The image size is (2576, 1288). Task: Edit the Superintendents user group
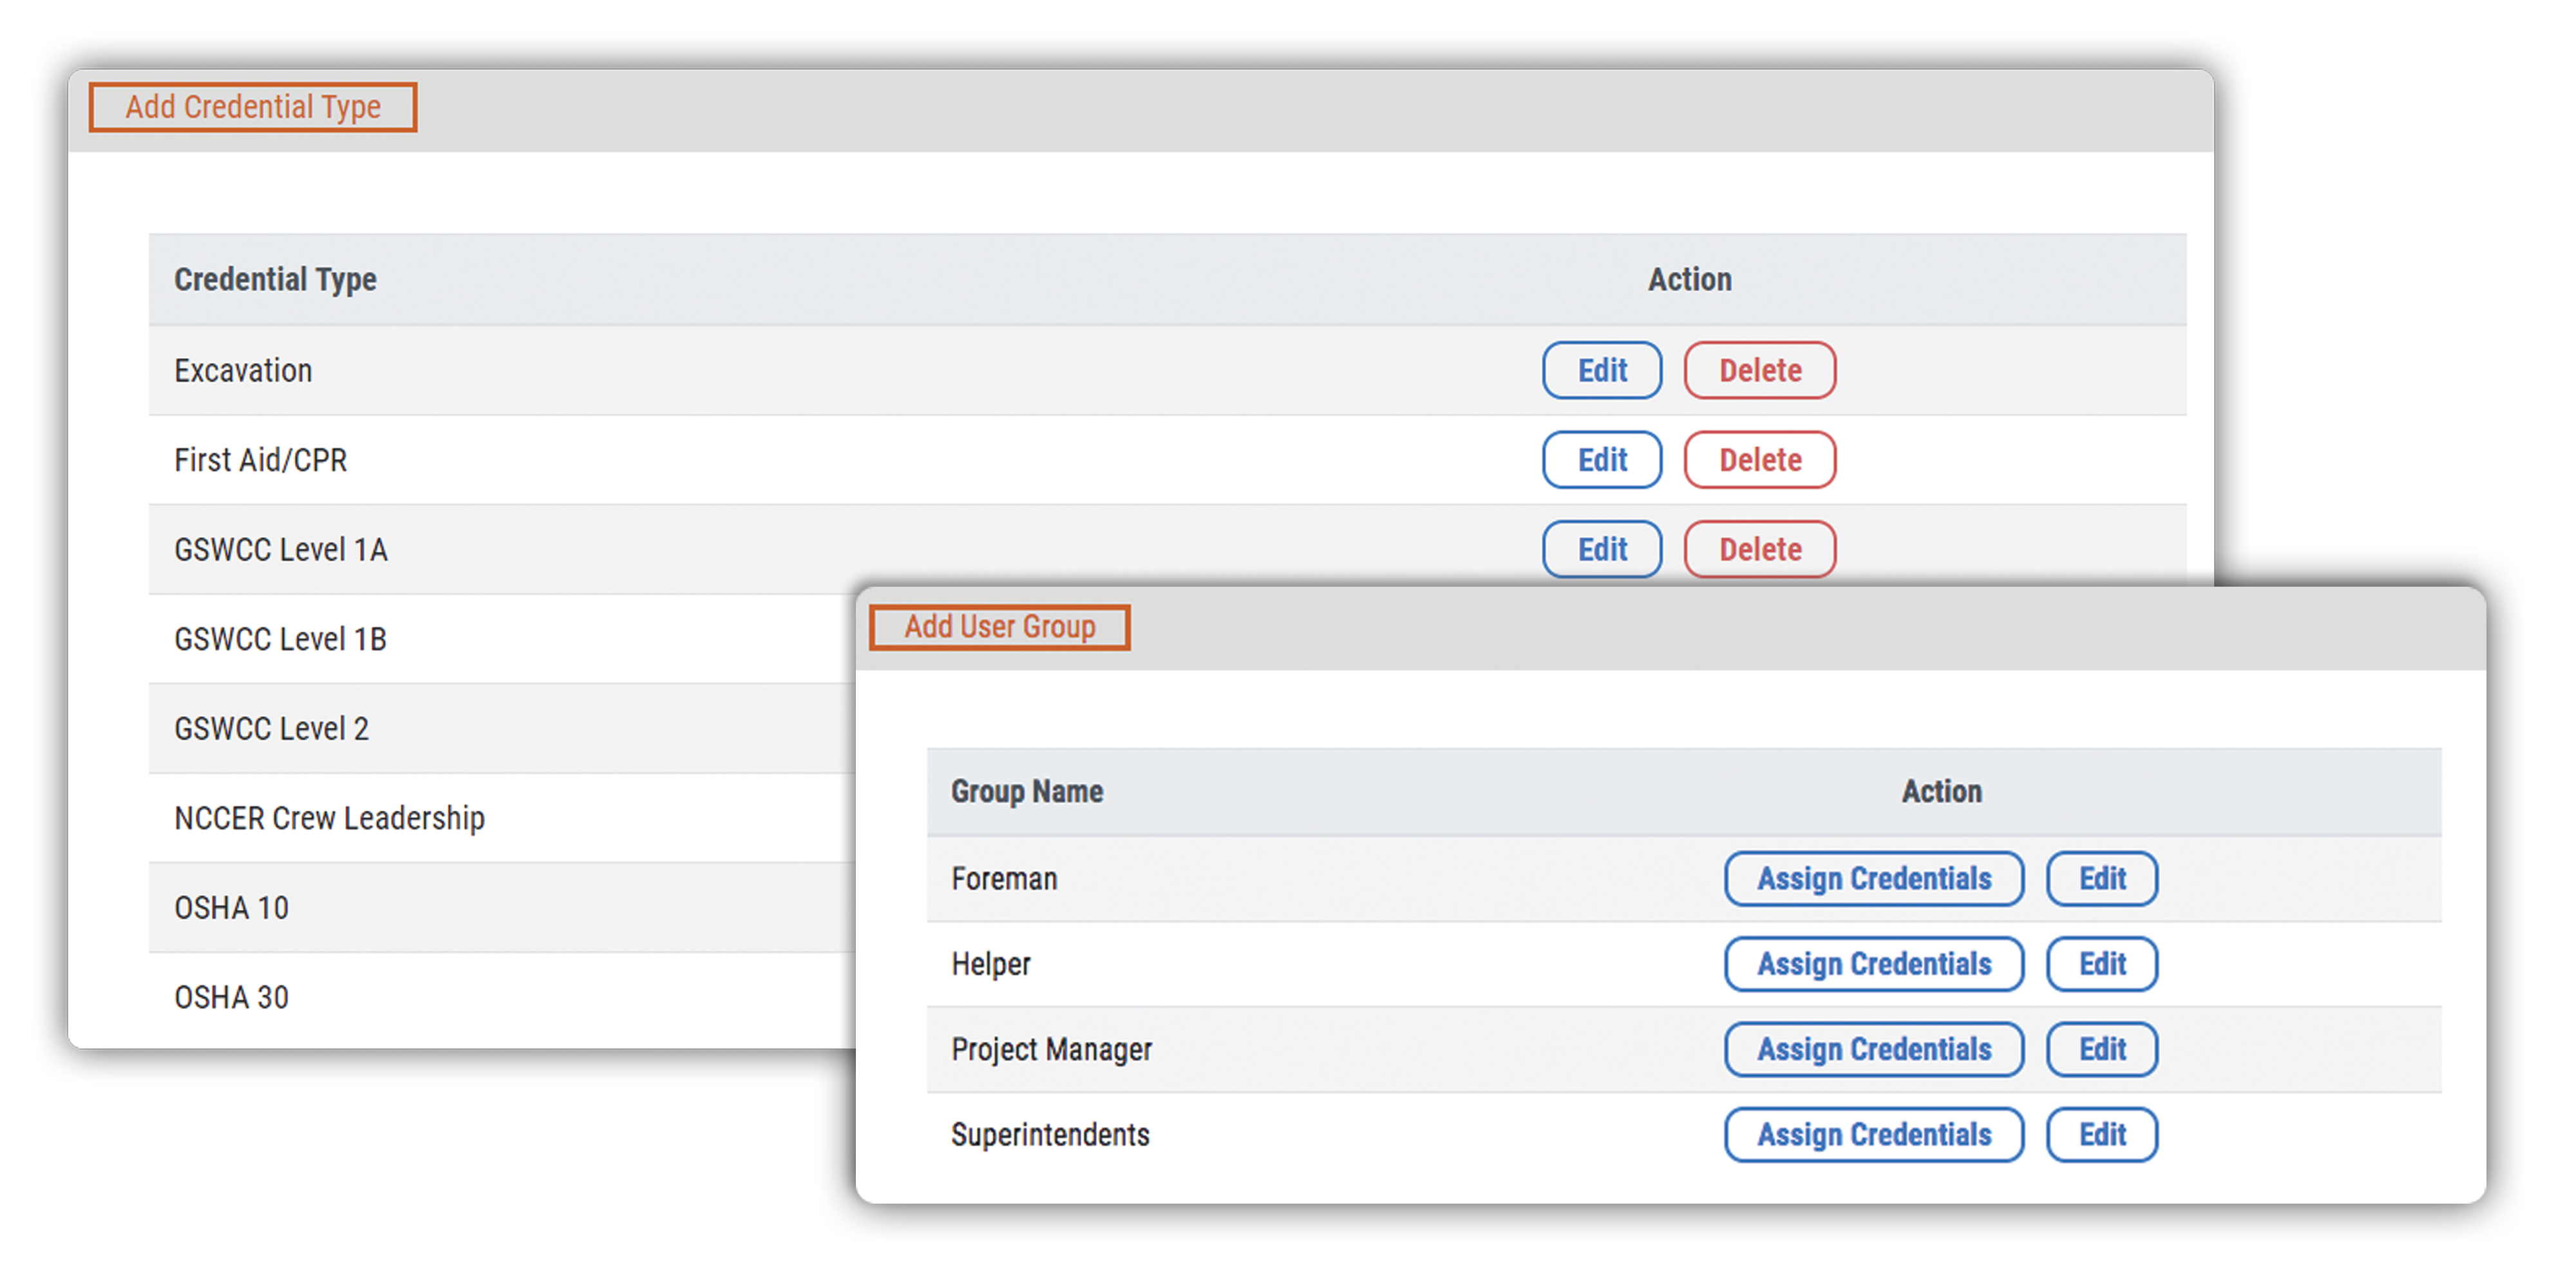pyautogui.click(x=2102, y=1135)
